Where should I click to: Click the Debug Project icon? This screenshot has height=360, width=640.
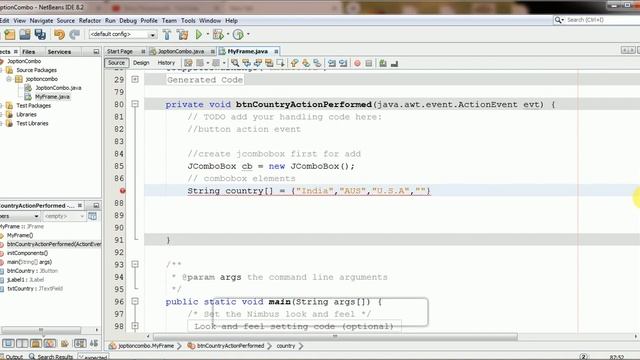pyautogui.click(x=218, y=35)
